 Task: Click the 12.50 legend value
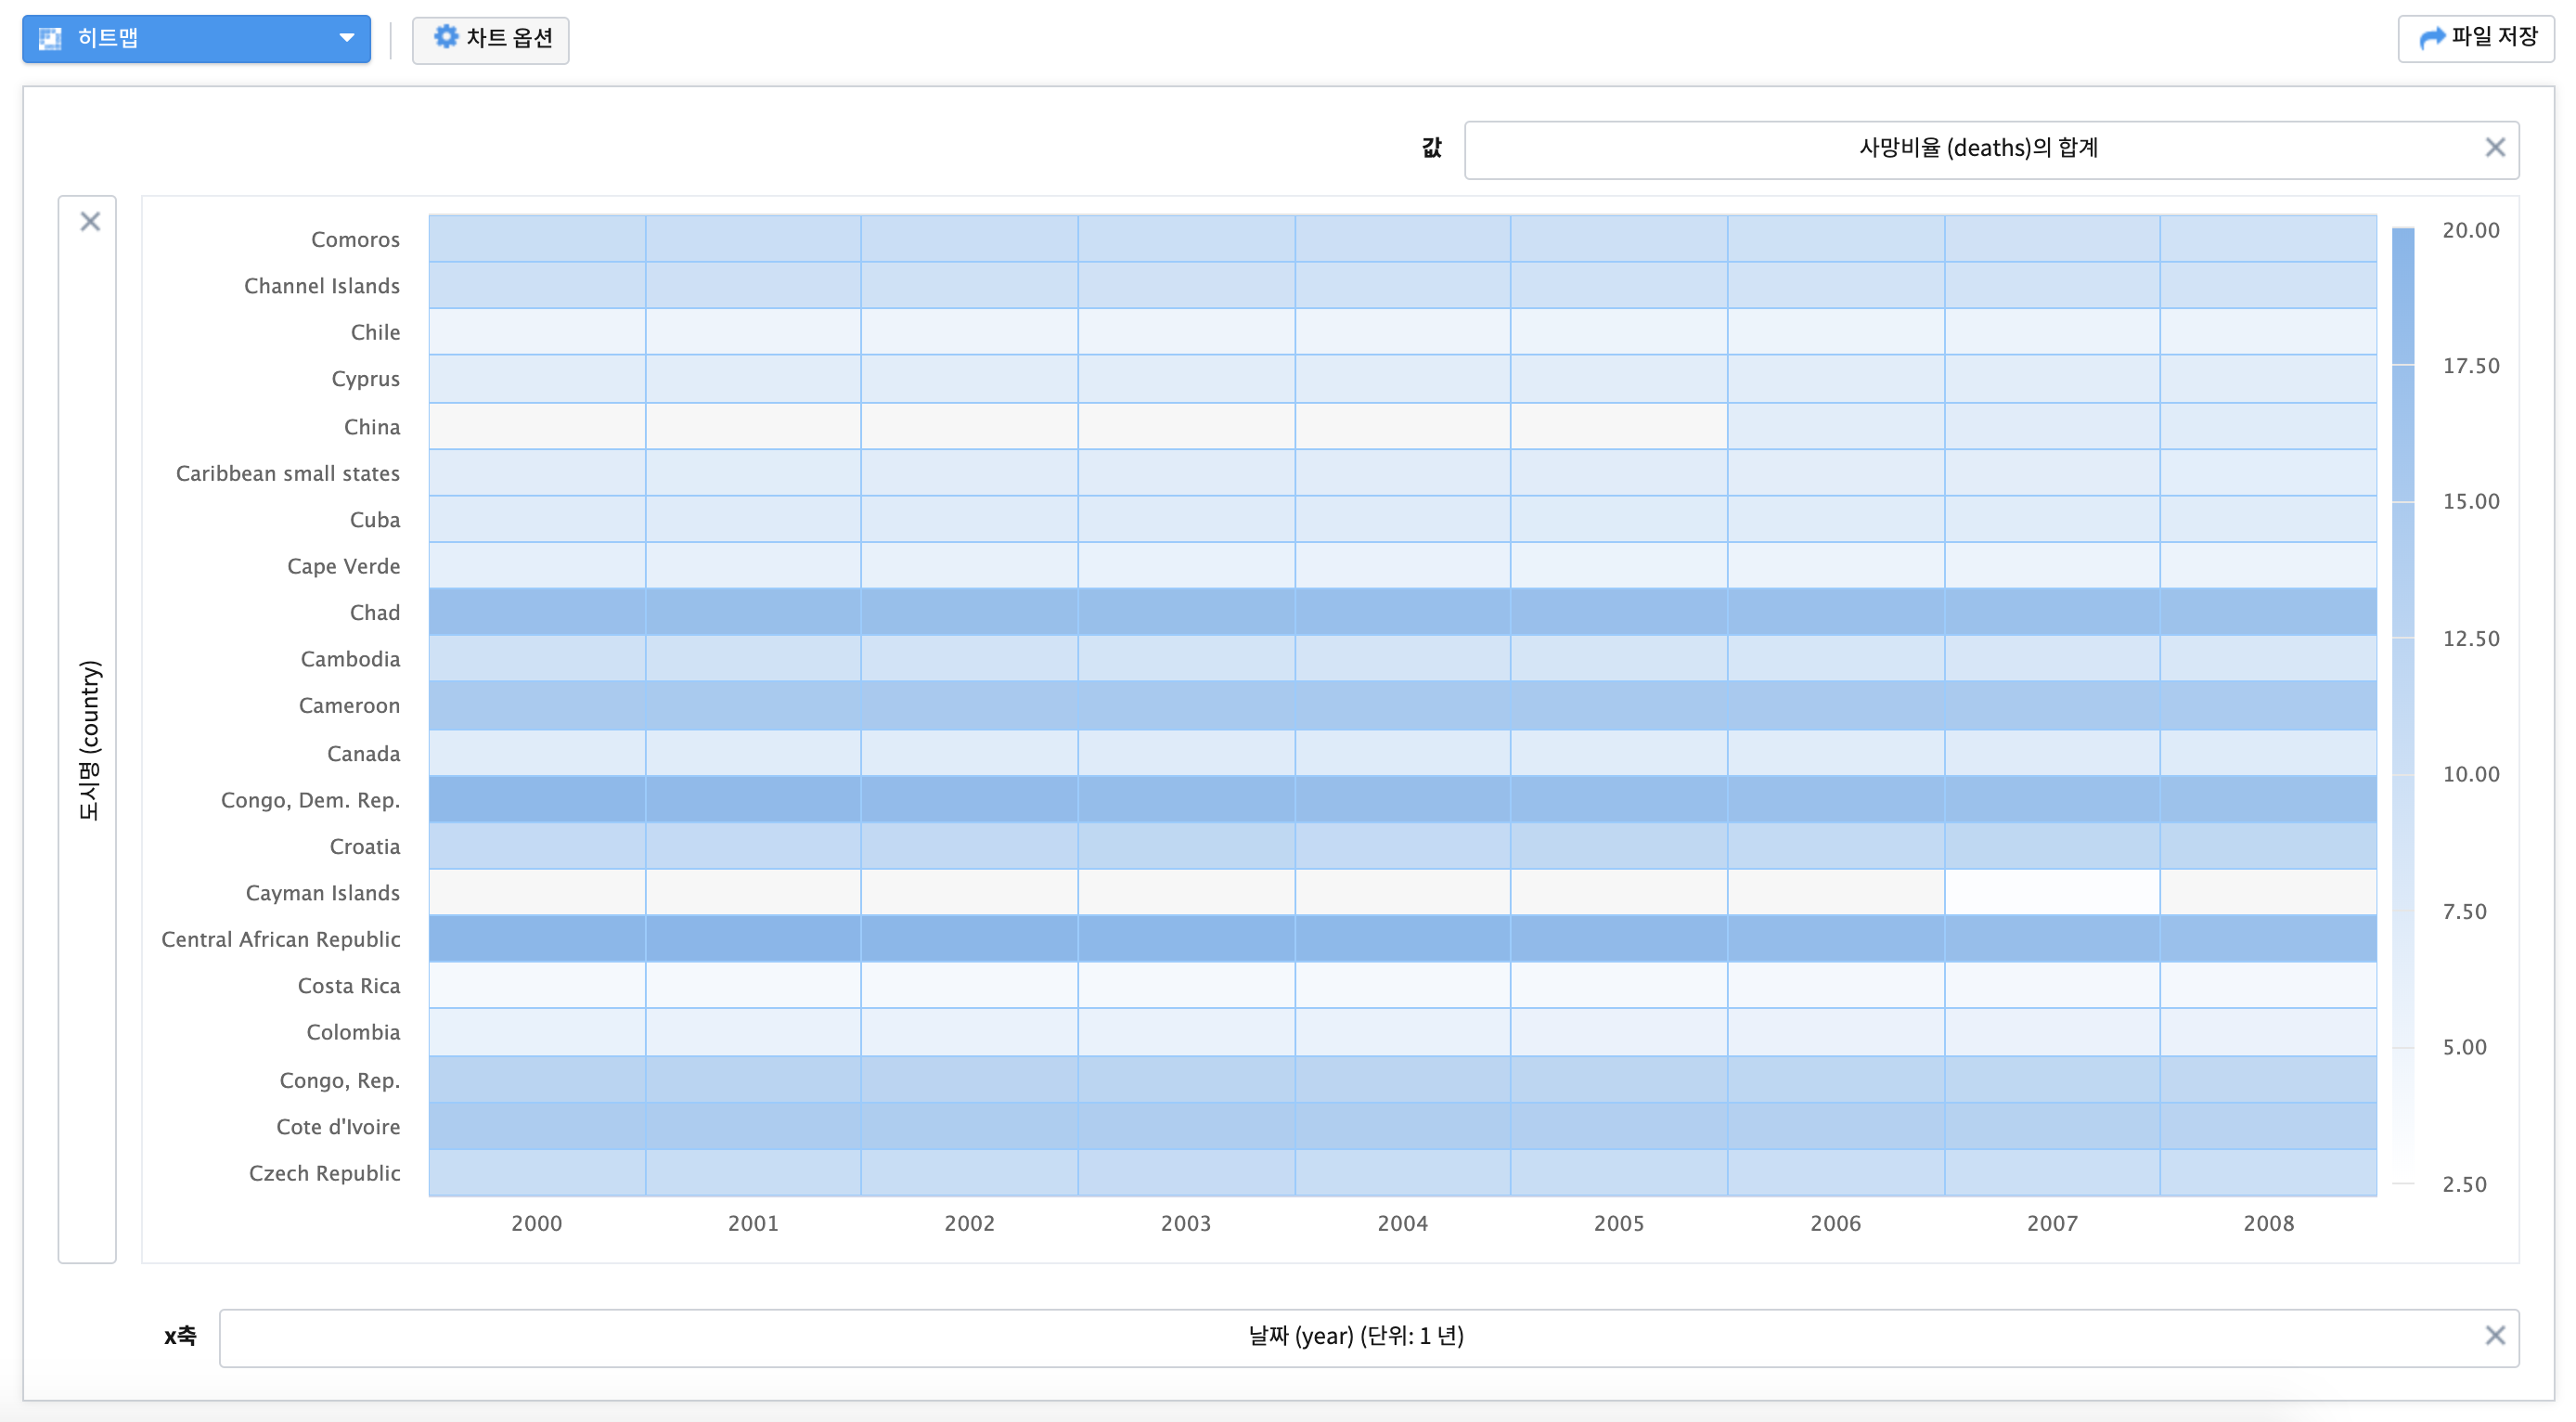tap(2471, 639)
